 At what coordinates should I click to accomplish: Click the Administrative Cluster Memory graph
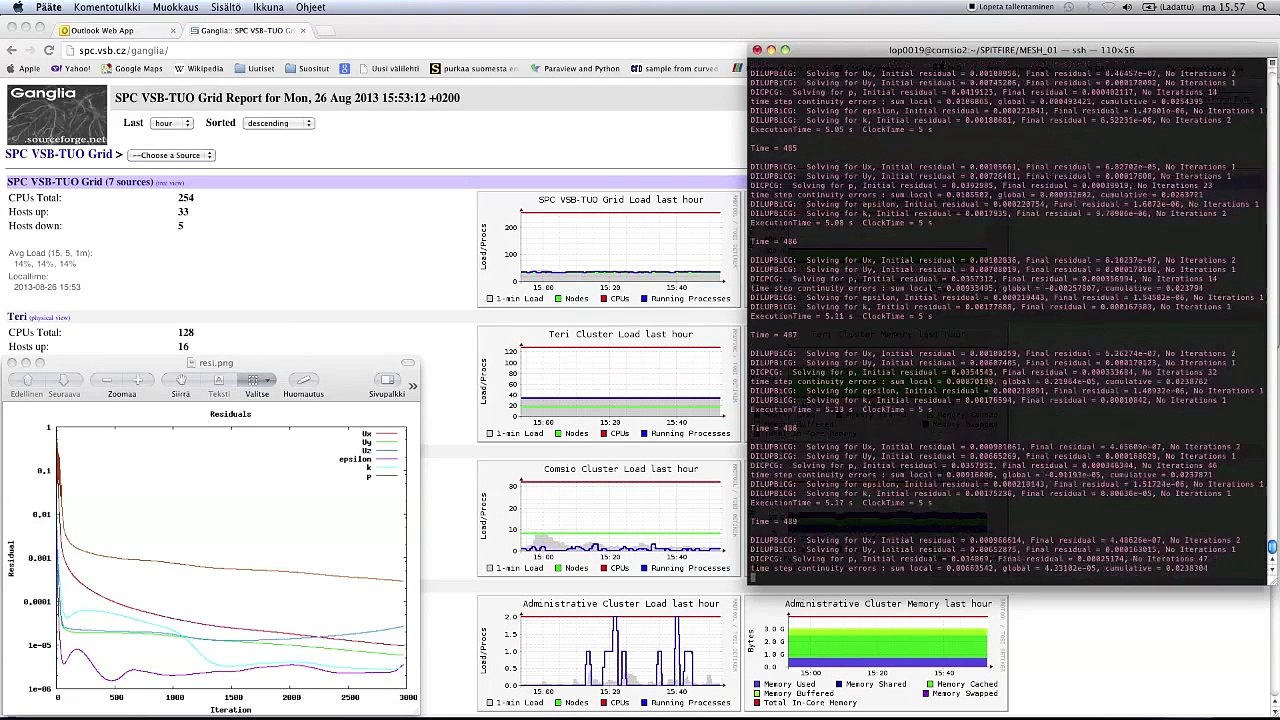coord(876,653)
